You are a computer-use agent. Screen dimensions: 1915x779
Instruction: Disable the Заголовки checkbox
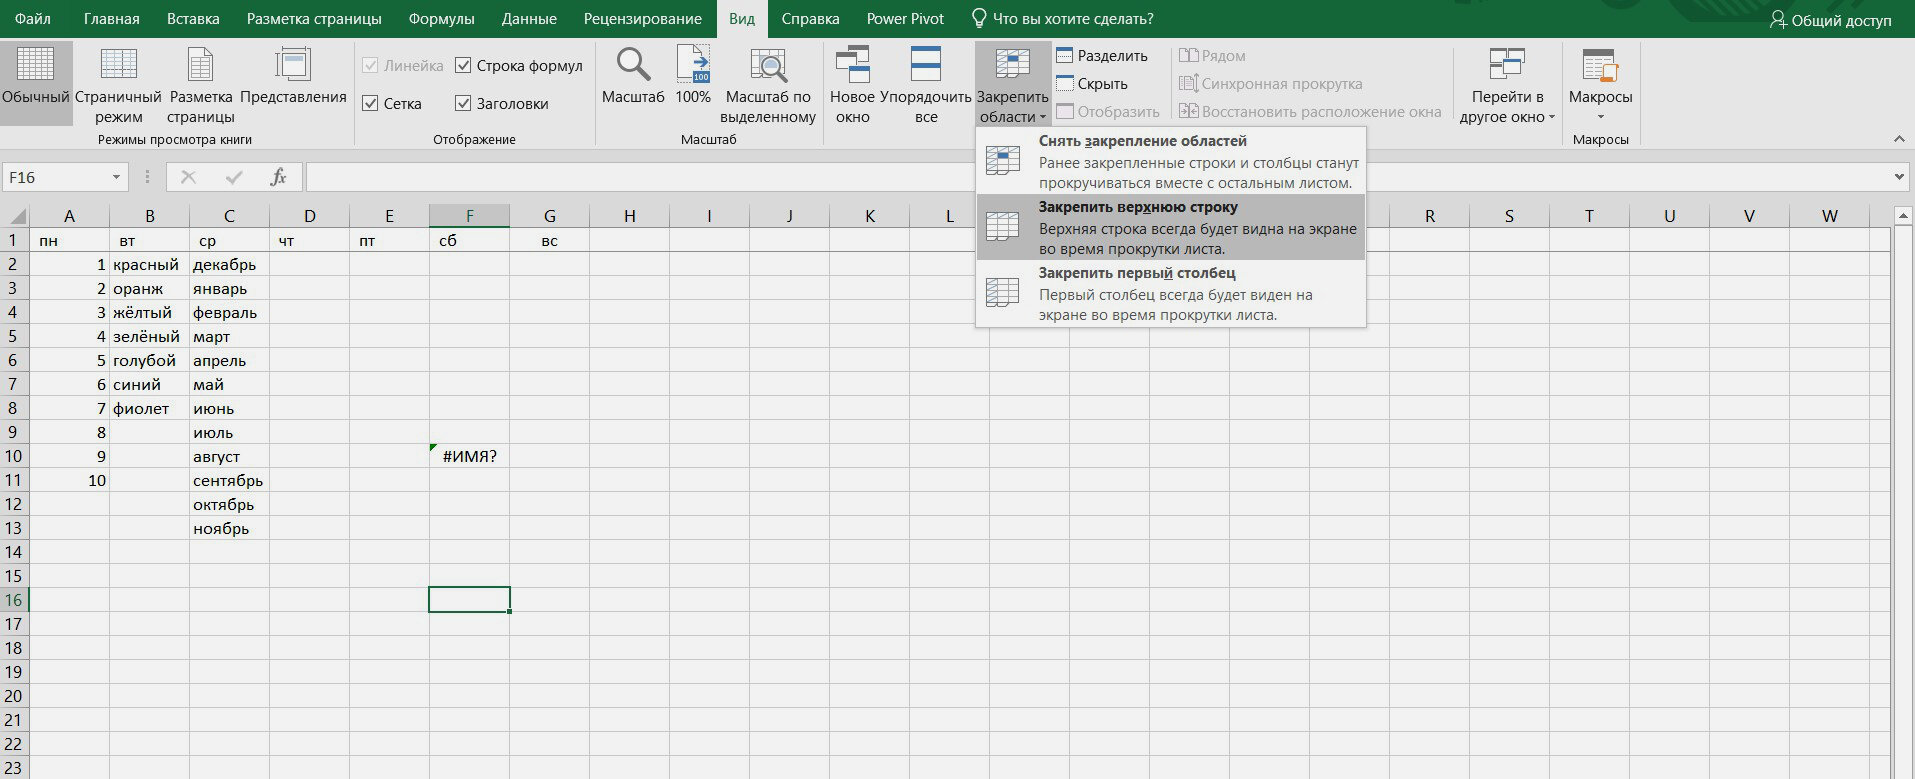coord(463,104)
